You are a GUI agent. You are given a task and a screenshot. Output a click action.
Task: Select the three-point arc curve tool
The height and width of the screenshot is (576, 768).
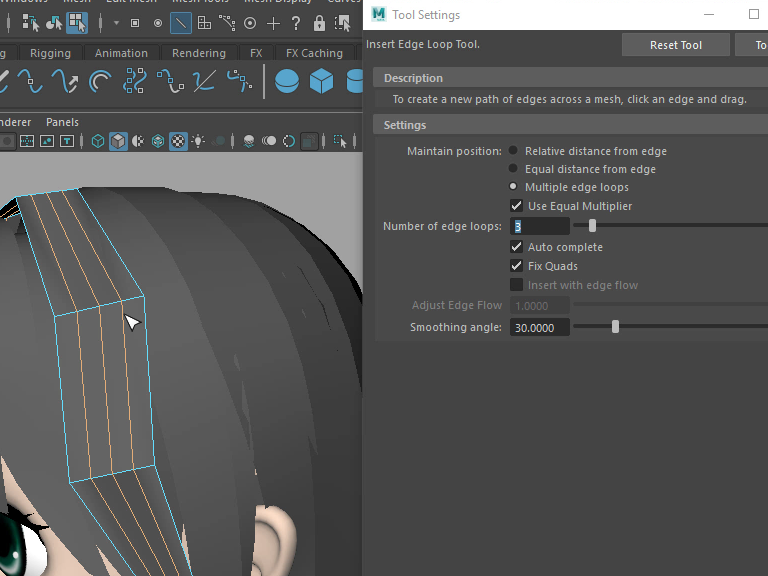click(x=99, y=81)
